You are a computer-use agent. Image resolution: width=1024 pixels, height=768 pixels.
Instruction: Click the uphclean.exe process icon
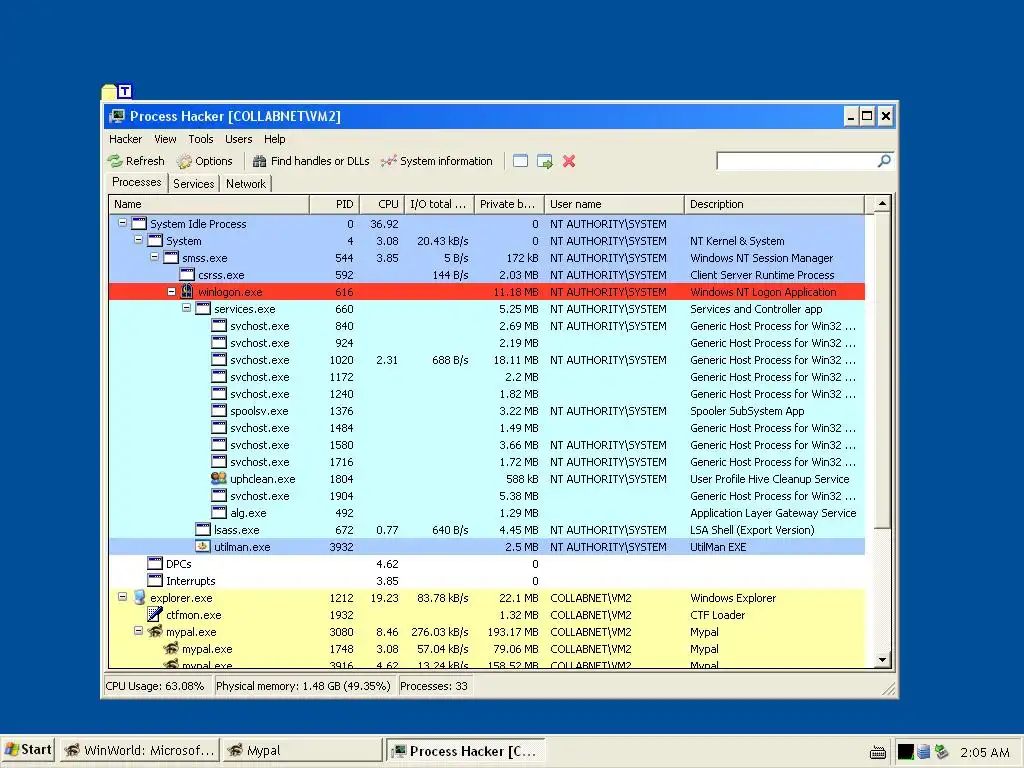[x=219, y=478]
